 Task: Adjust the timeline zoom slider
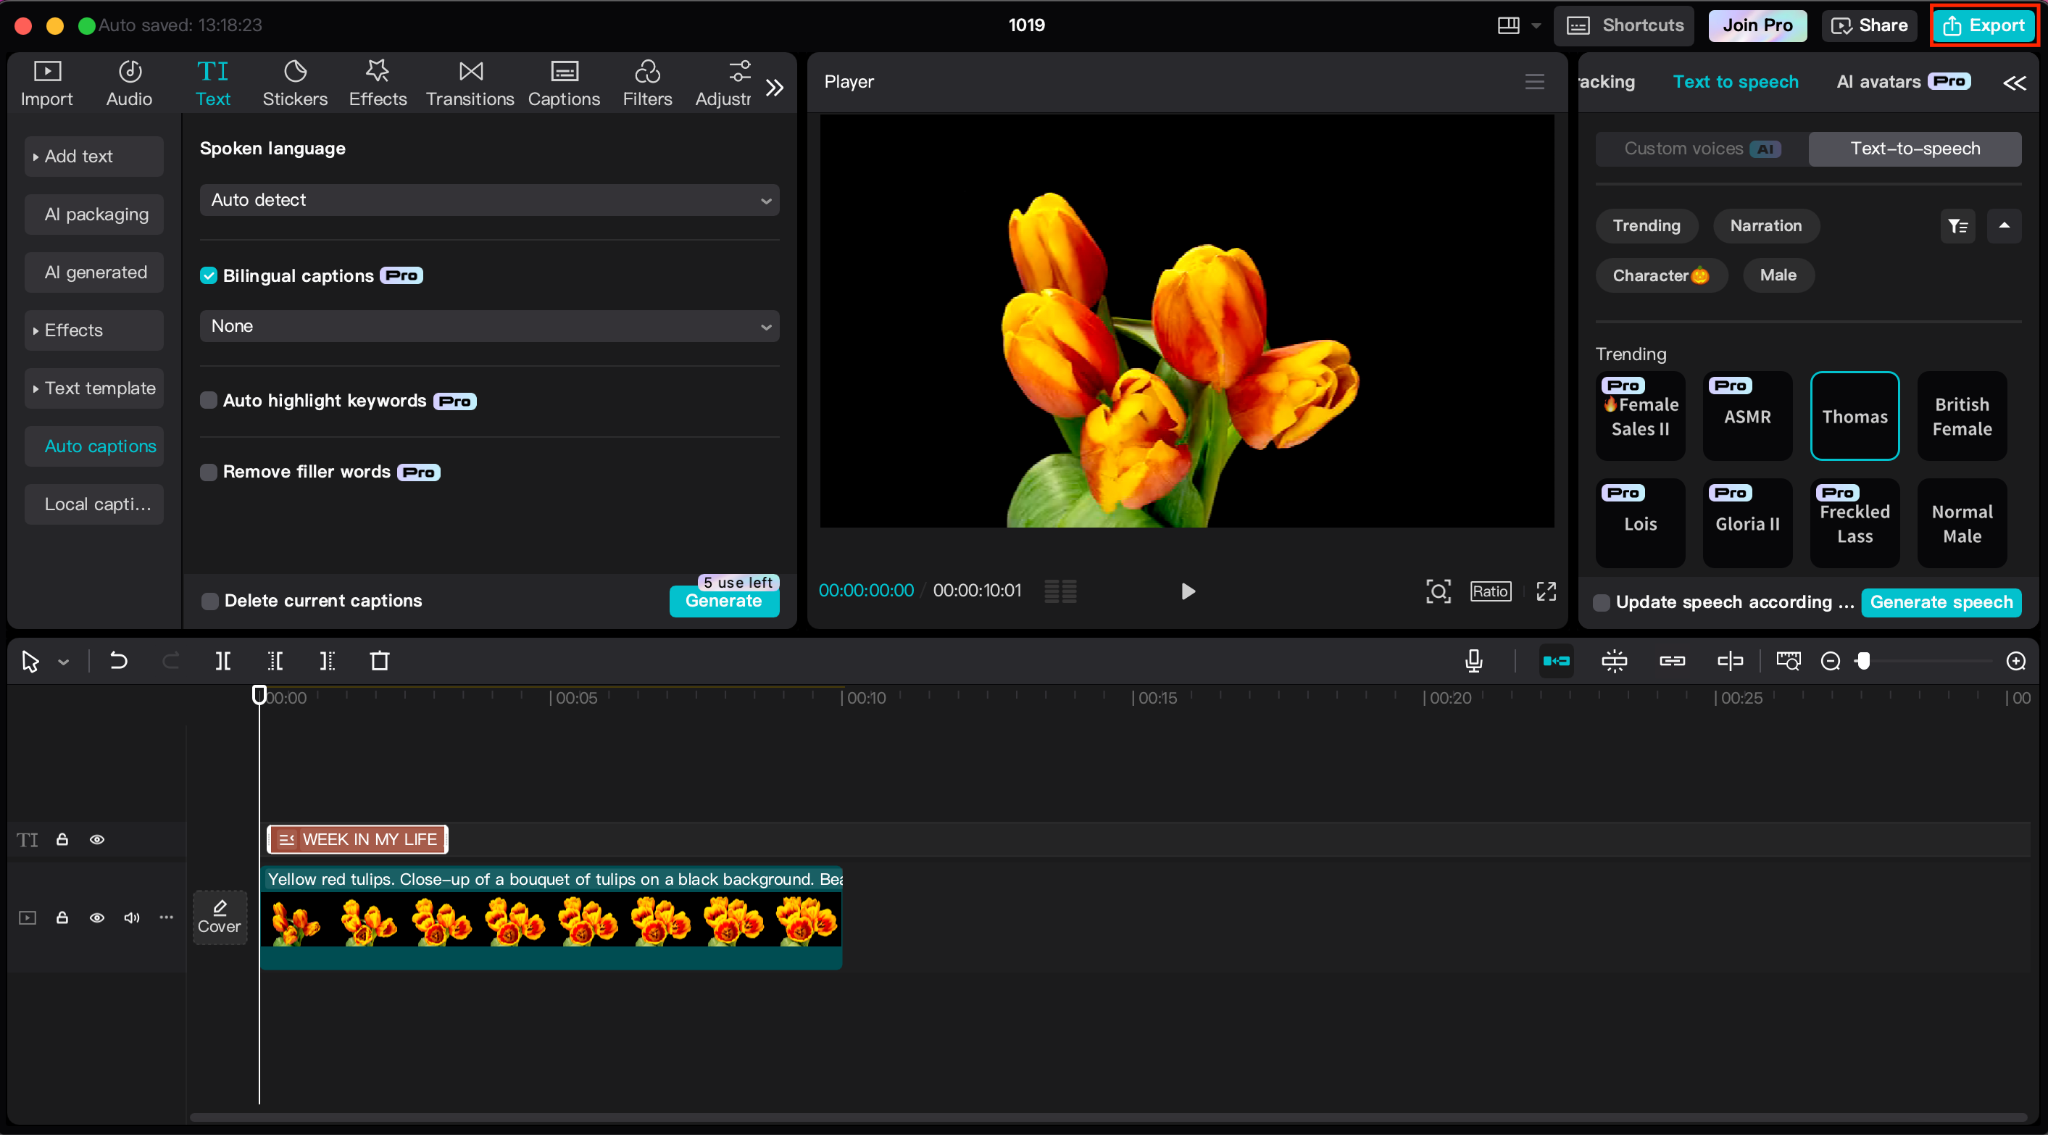tap(1864, 660)
